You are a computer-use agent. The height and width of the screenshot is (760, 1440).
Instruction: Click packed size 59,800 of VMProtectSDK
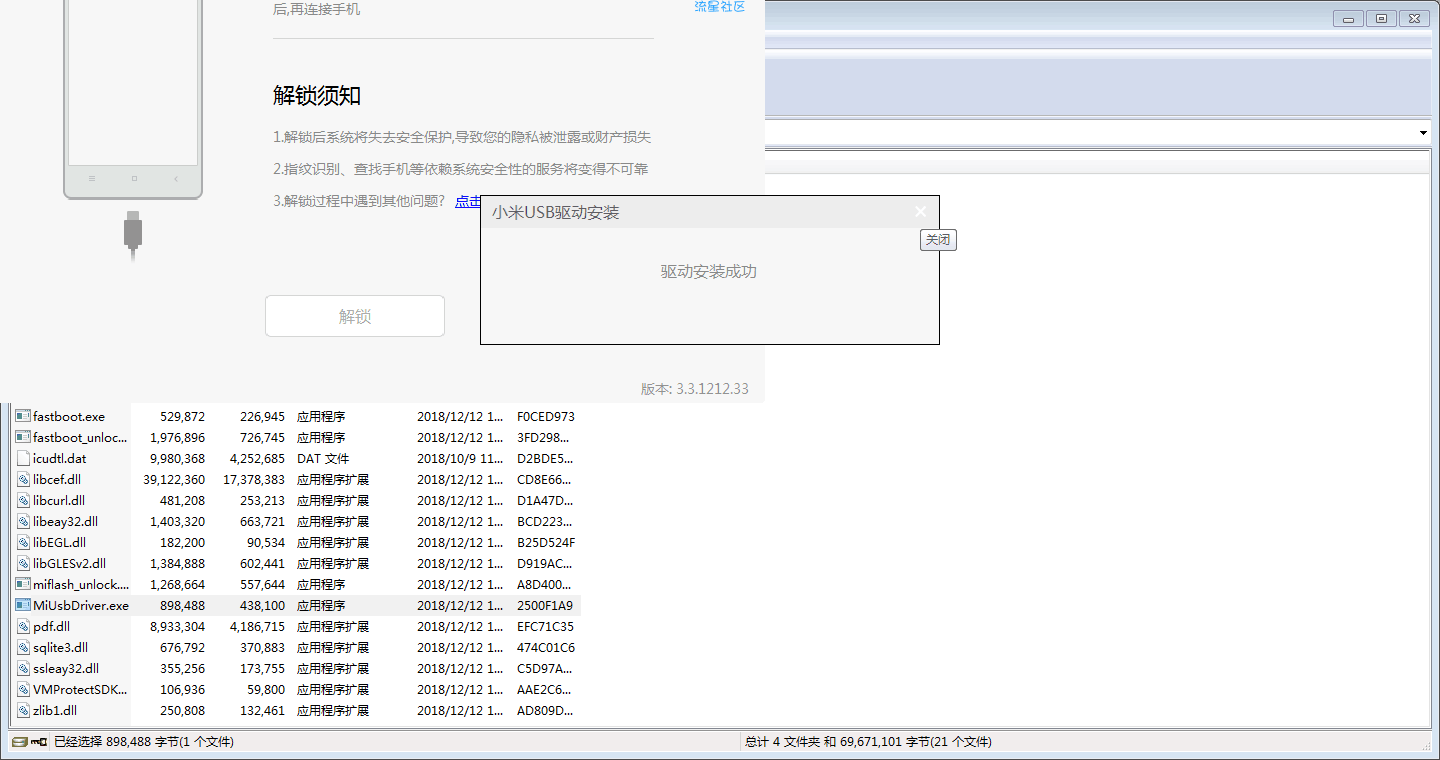point(264,689)
